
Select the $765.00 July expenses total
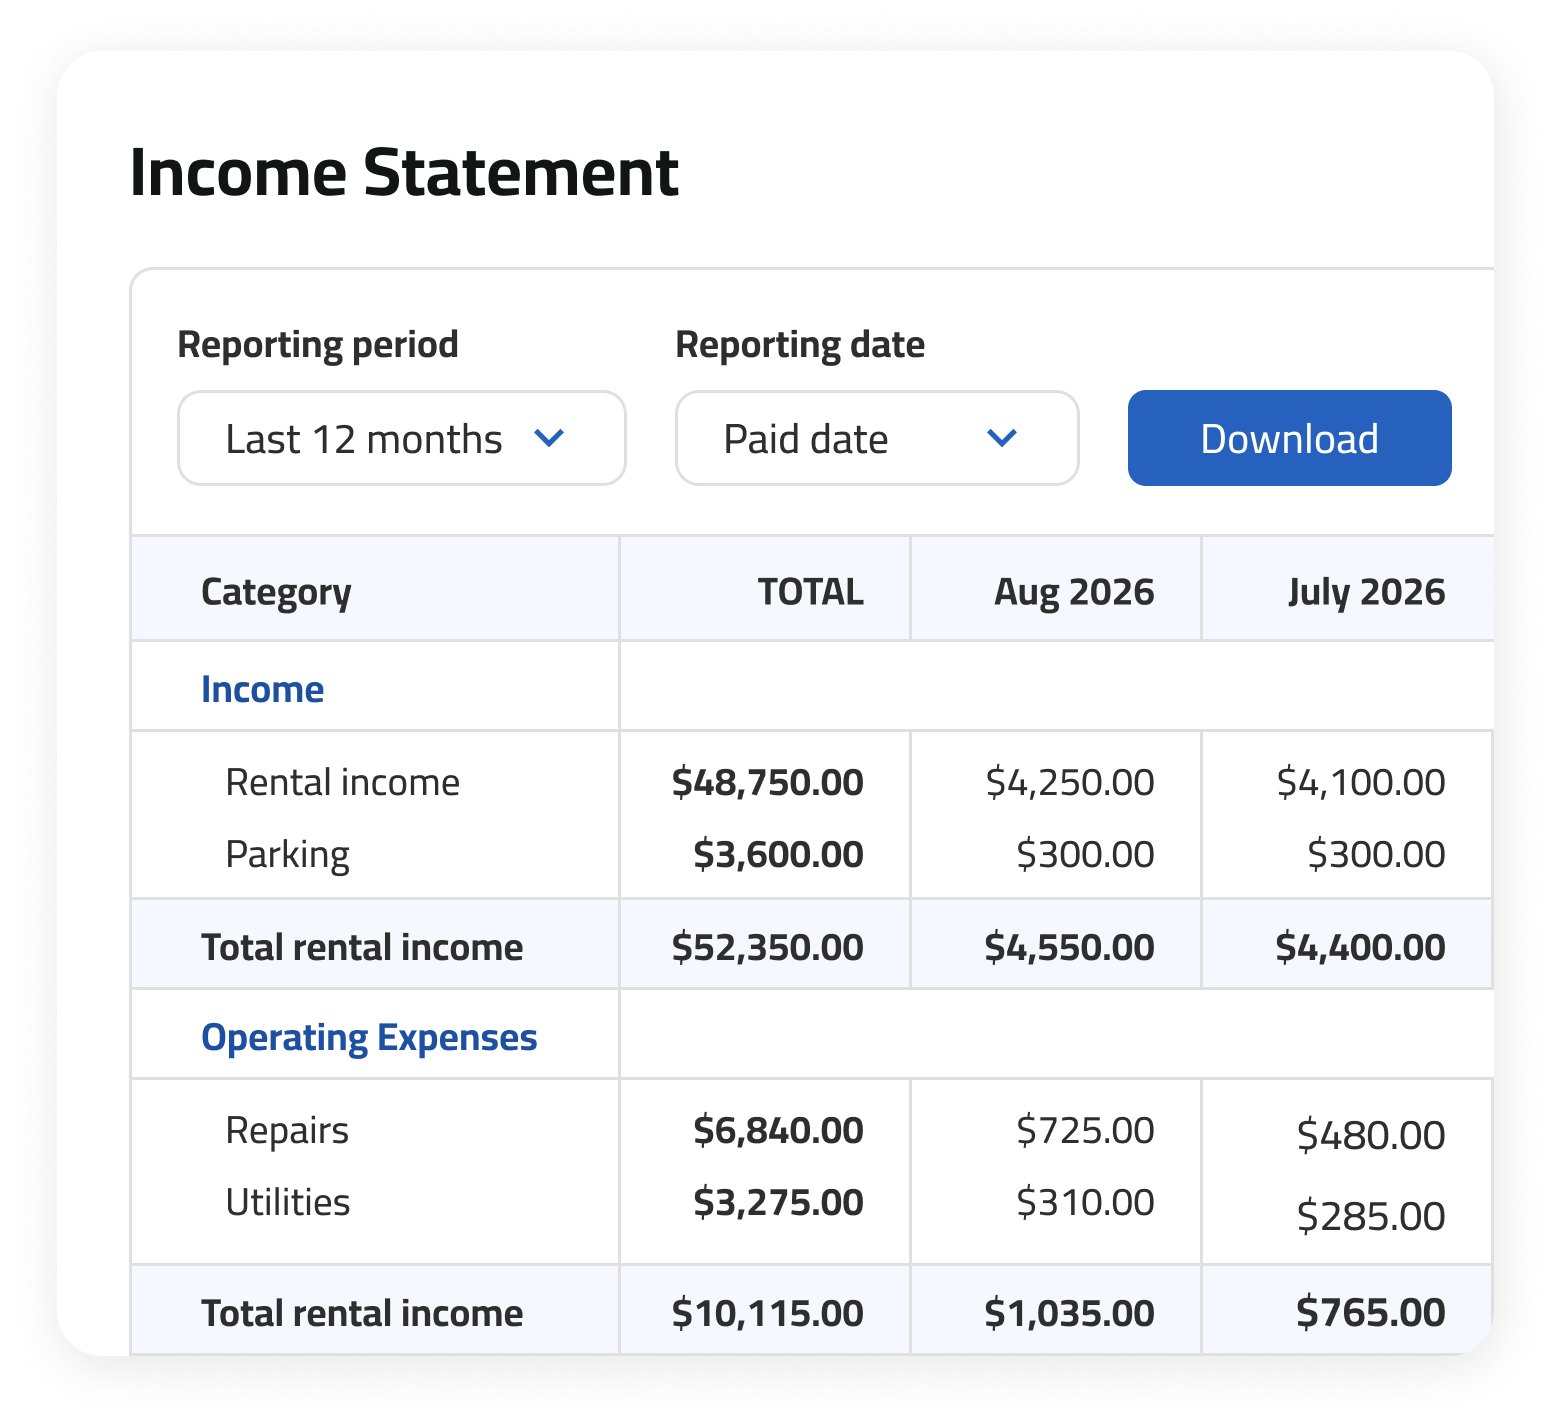1371,1312
